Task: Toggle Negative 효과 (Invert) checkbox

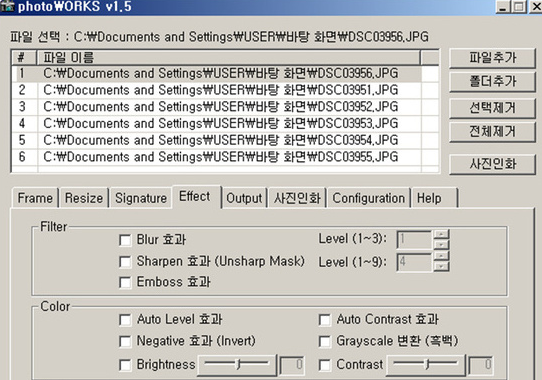Action: (125, 341)
